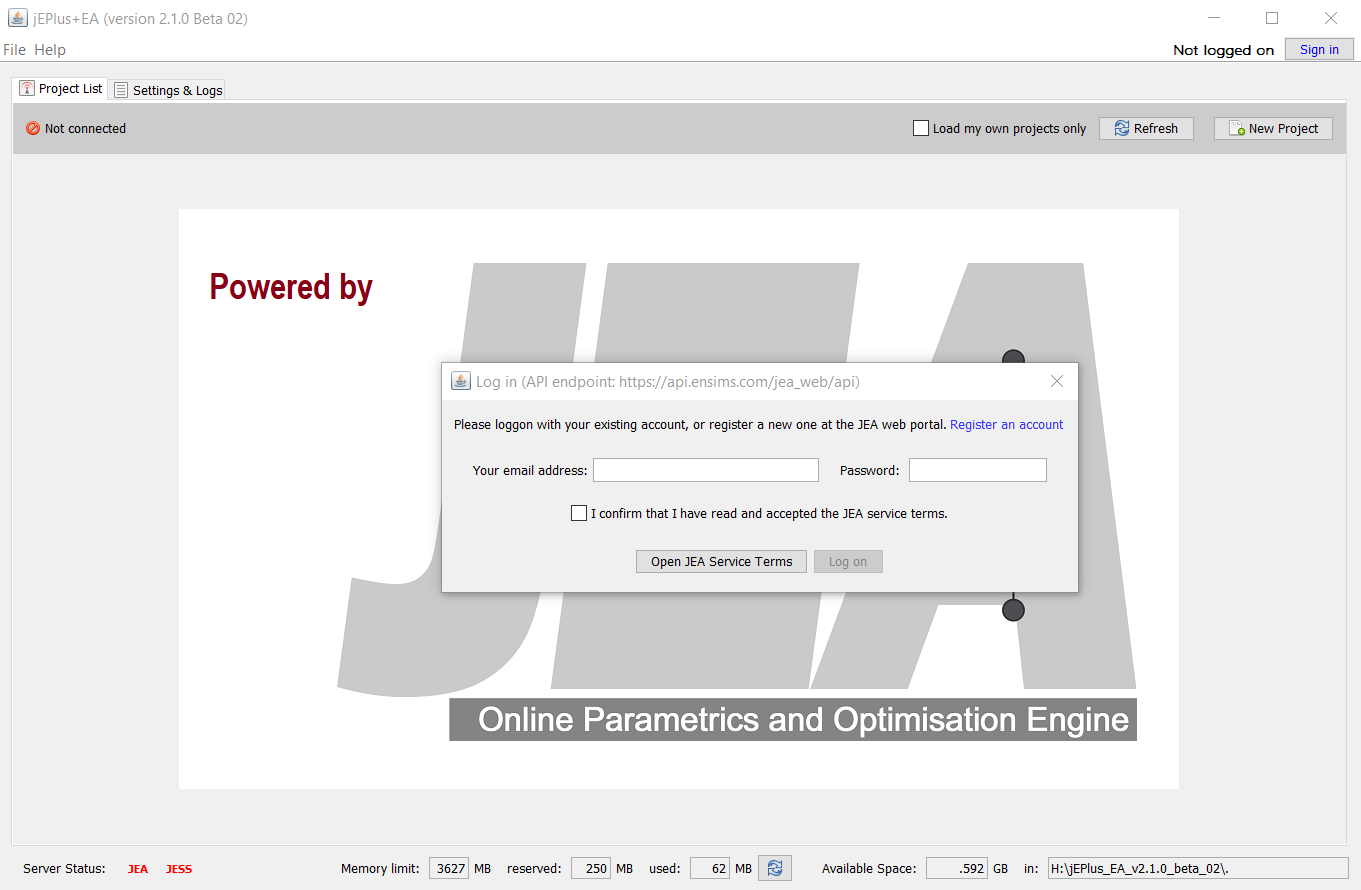
Task: Follow the Register an account link
Action: [1007, 425]
